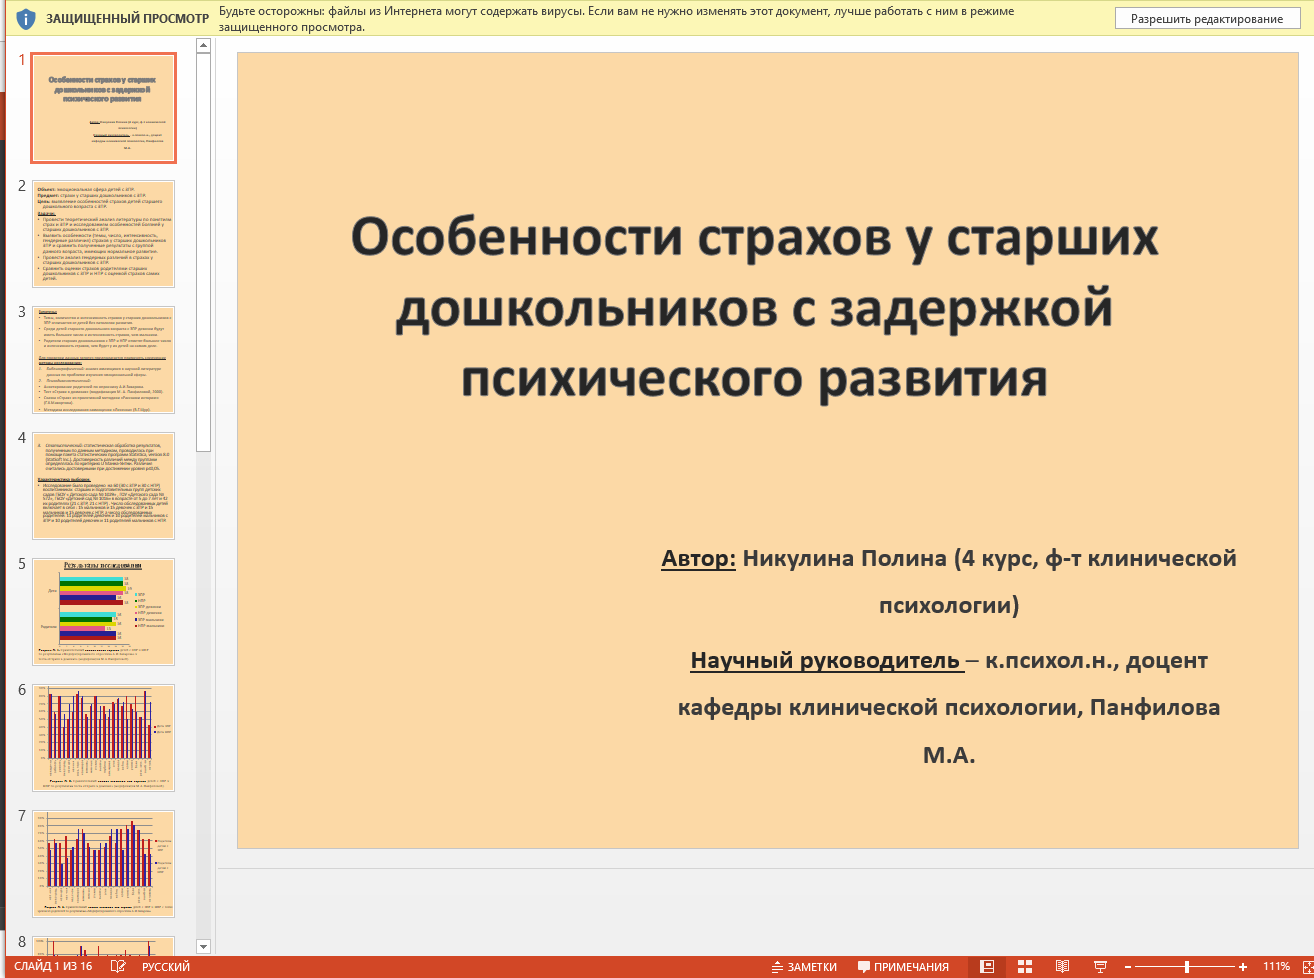Select slide 7 thumbnail

coord(104,864)
